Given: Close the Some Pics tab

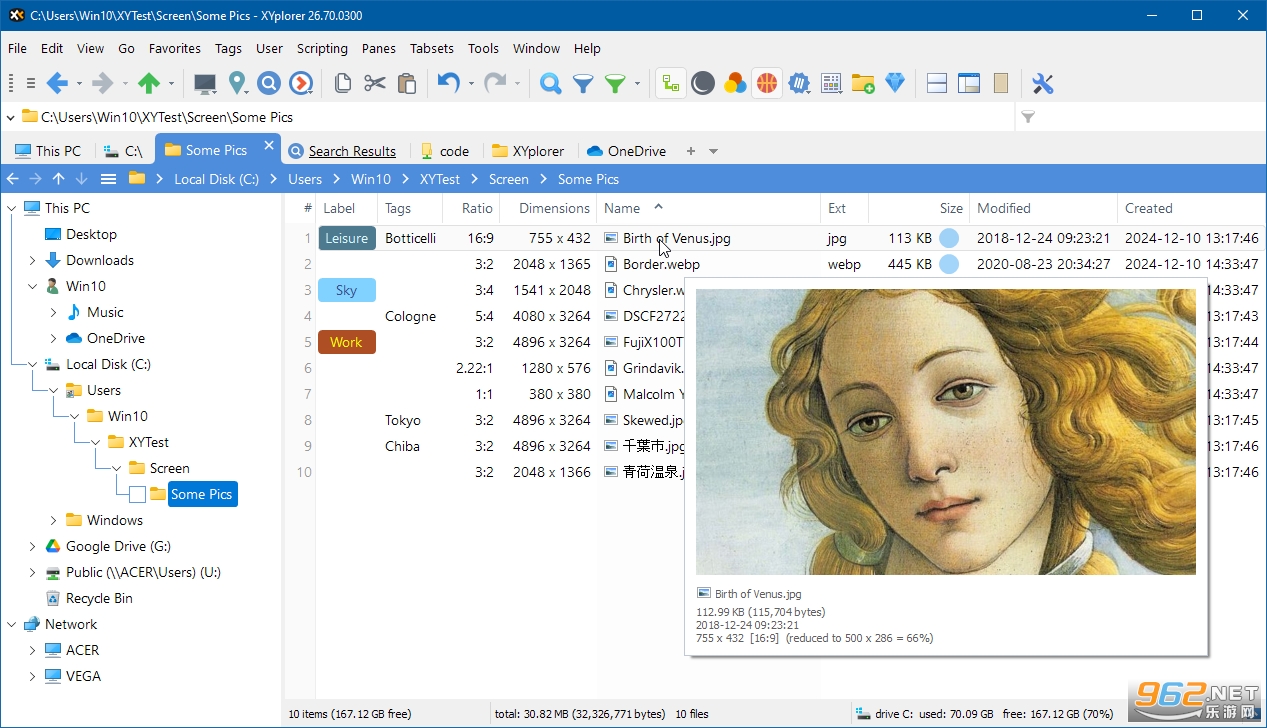Looking at the screenshot, I should pos(268,146).
